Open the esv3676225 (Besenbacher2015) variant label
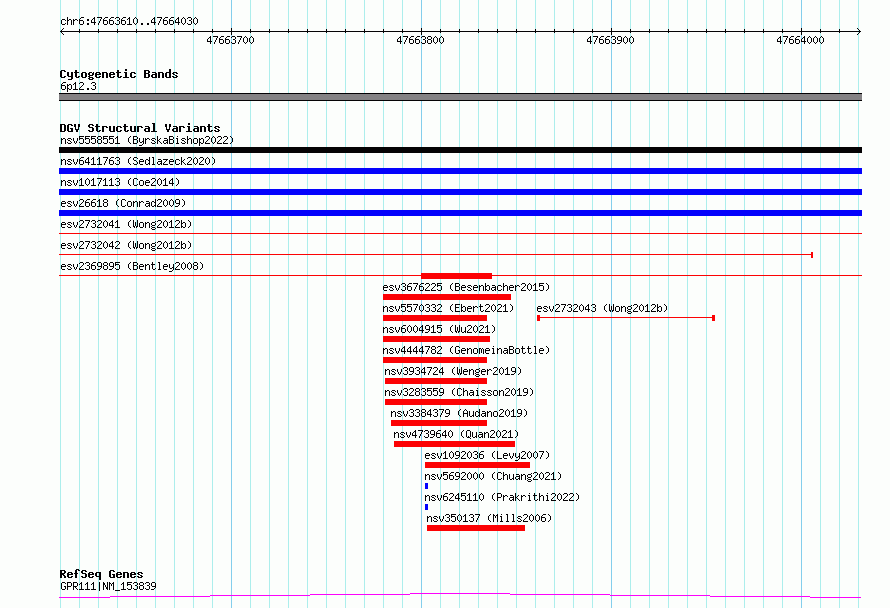This screenshot has height=608, width=890. tap(466, 287)
